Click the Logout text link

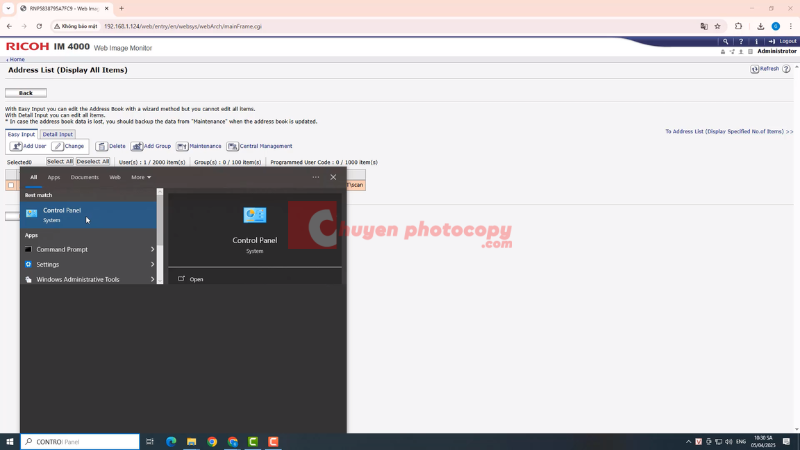pos(788,41)
